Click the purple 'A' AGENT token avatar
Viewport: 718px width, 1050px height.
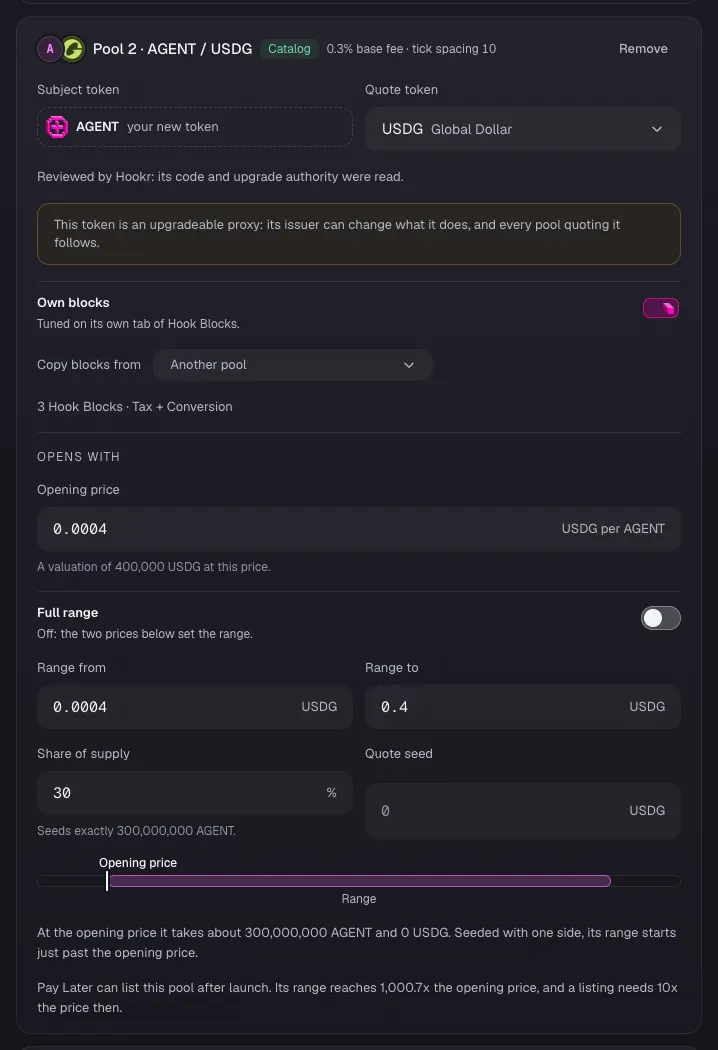(x=50, y=49)
